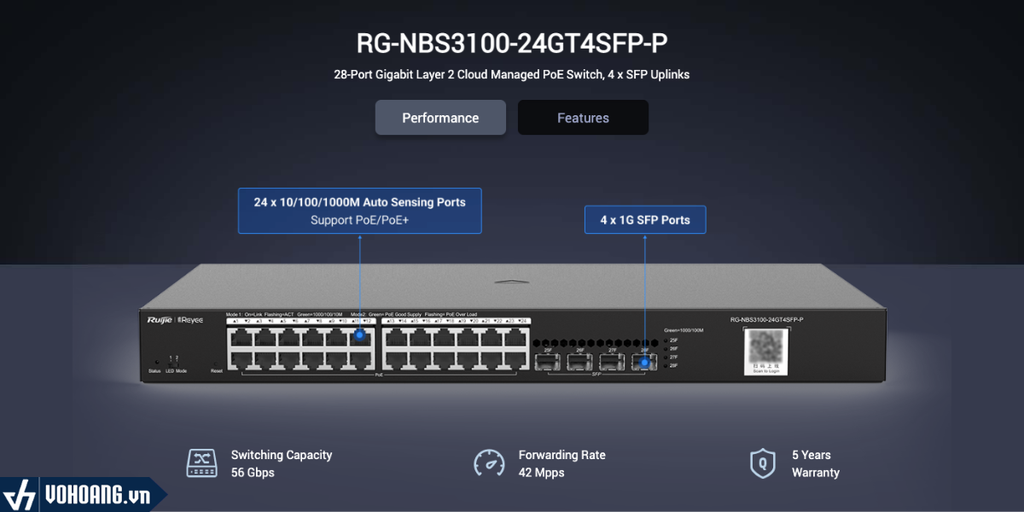Click the 5 Years Warranty shield icon
1024x512 pixels.
pyautogui.click(x=762, y=463)
